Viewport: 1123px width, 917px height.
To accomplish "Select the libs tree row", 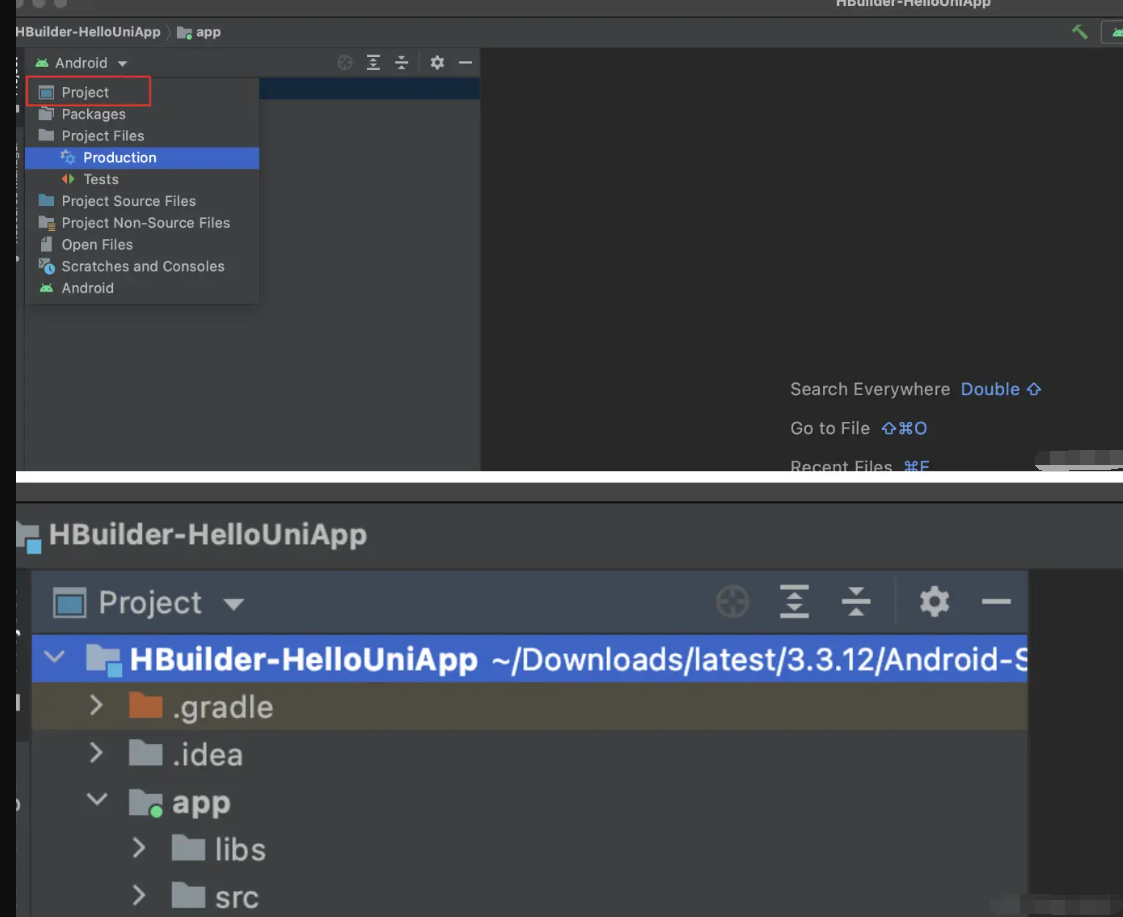I will (x=529, y=849).
